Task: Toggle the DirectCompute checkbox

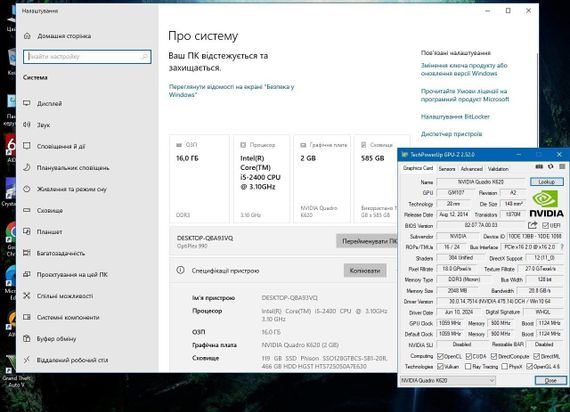Action: (493, 356)
